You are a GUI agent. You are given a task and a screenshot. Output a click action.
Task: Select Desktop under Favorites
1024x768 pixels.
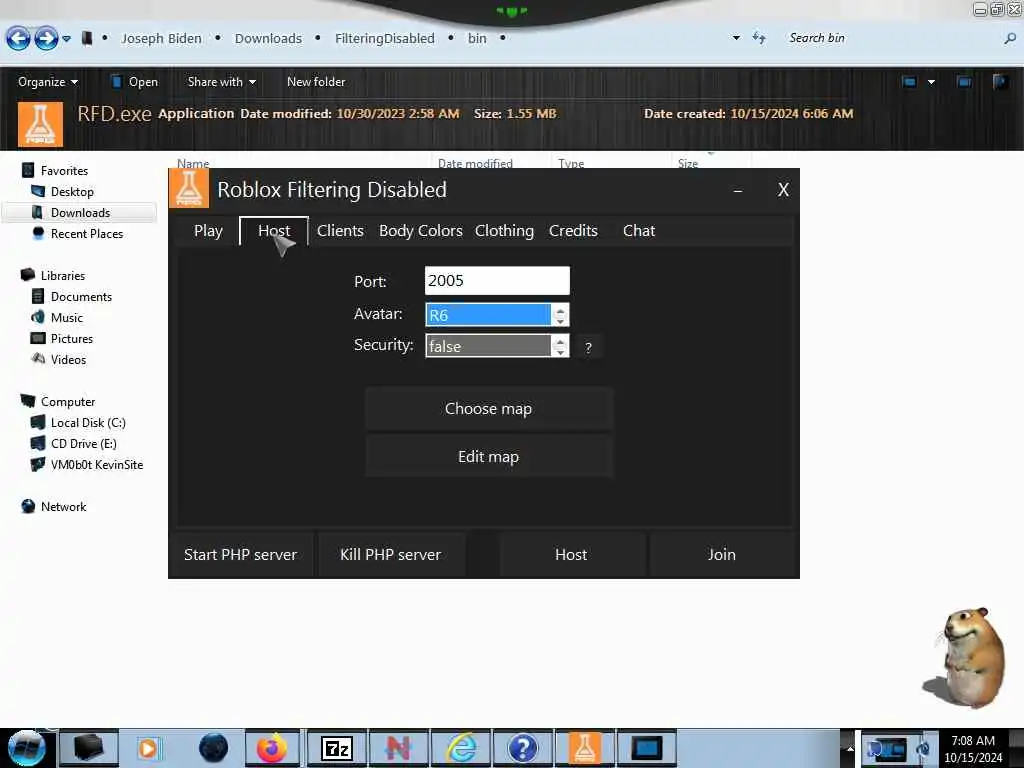pos(72,191)
